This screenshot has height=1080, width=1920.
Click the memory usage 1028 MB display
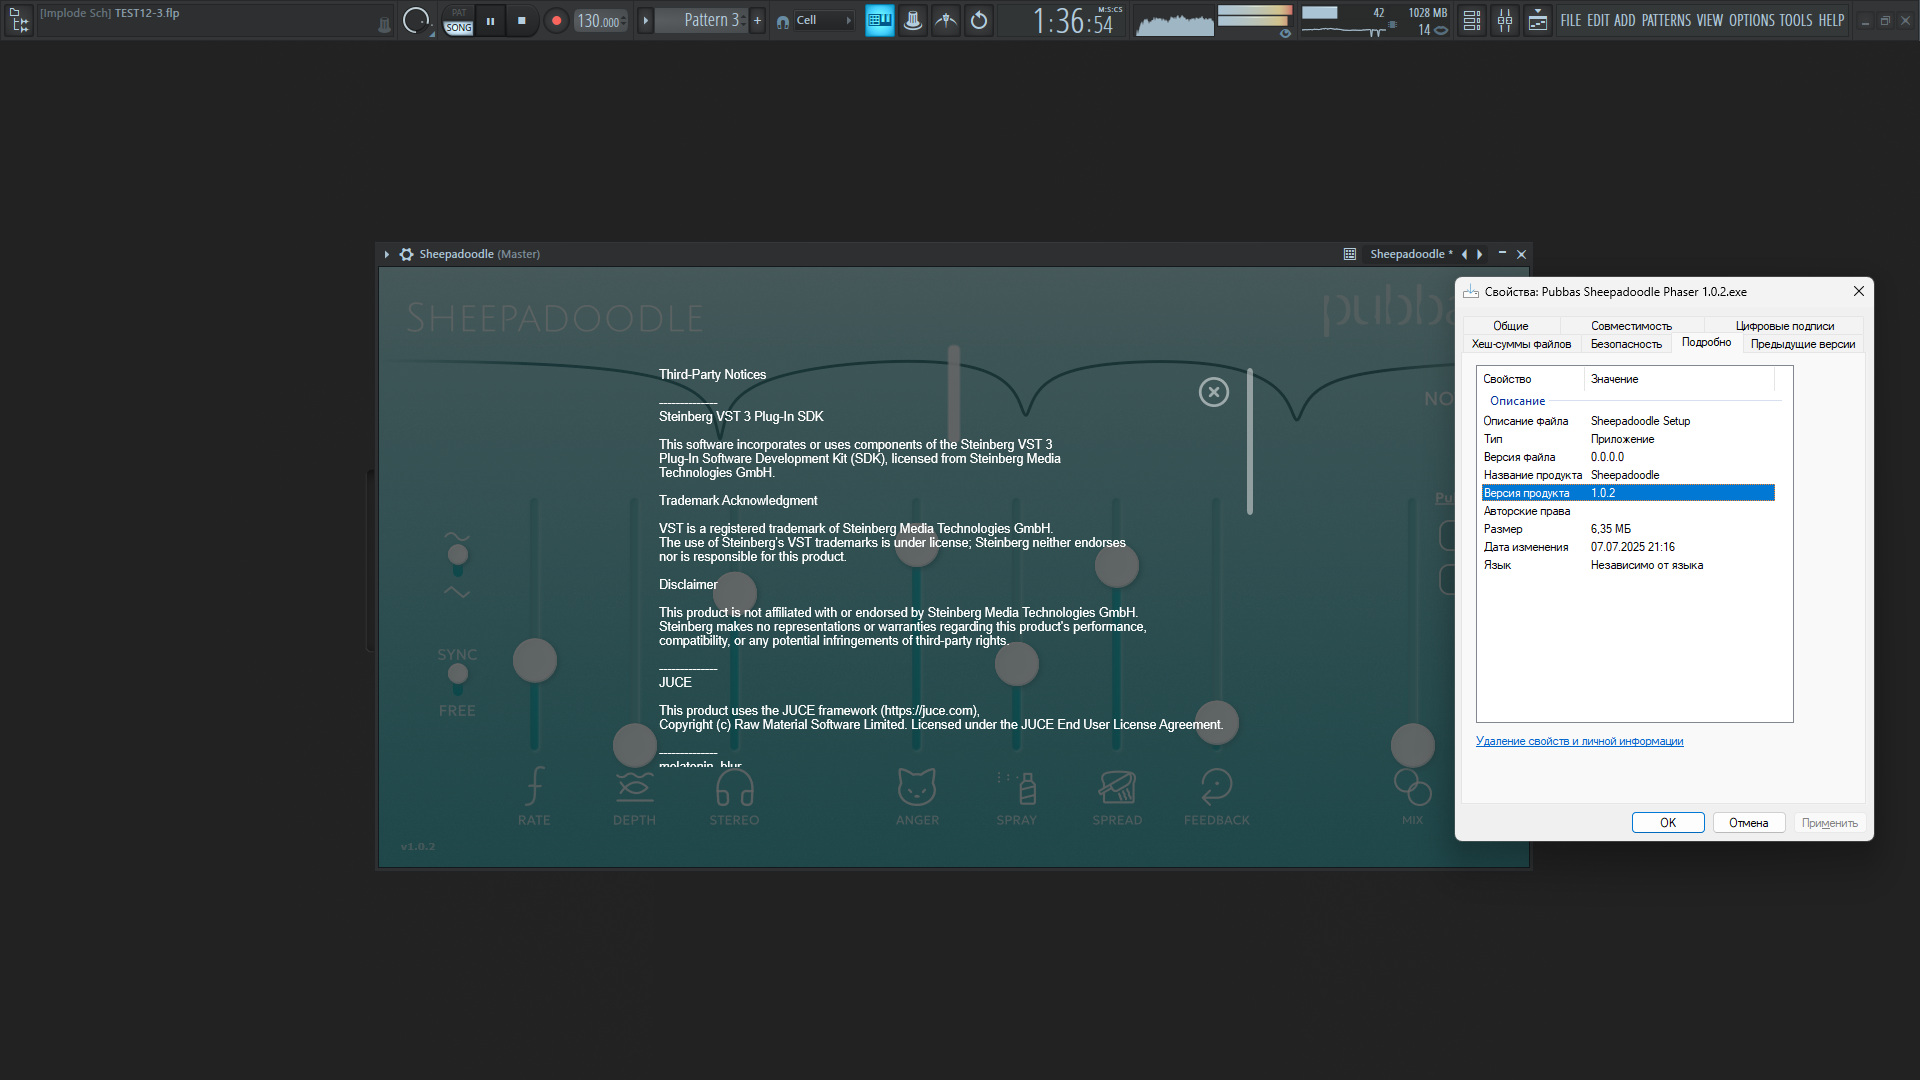coord(1427,13)
